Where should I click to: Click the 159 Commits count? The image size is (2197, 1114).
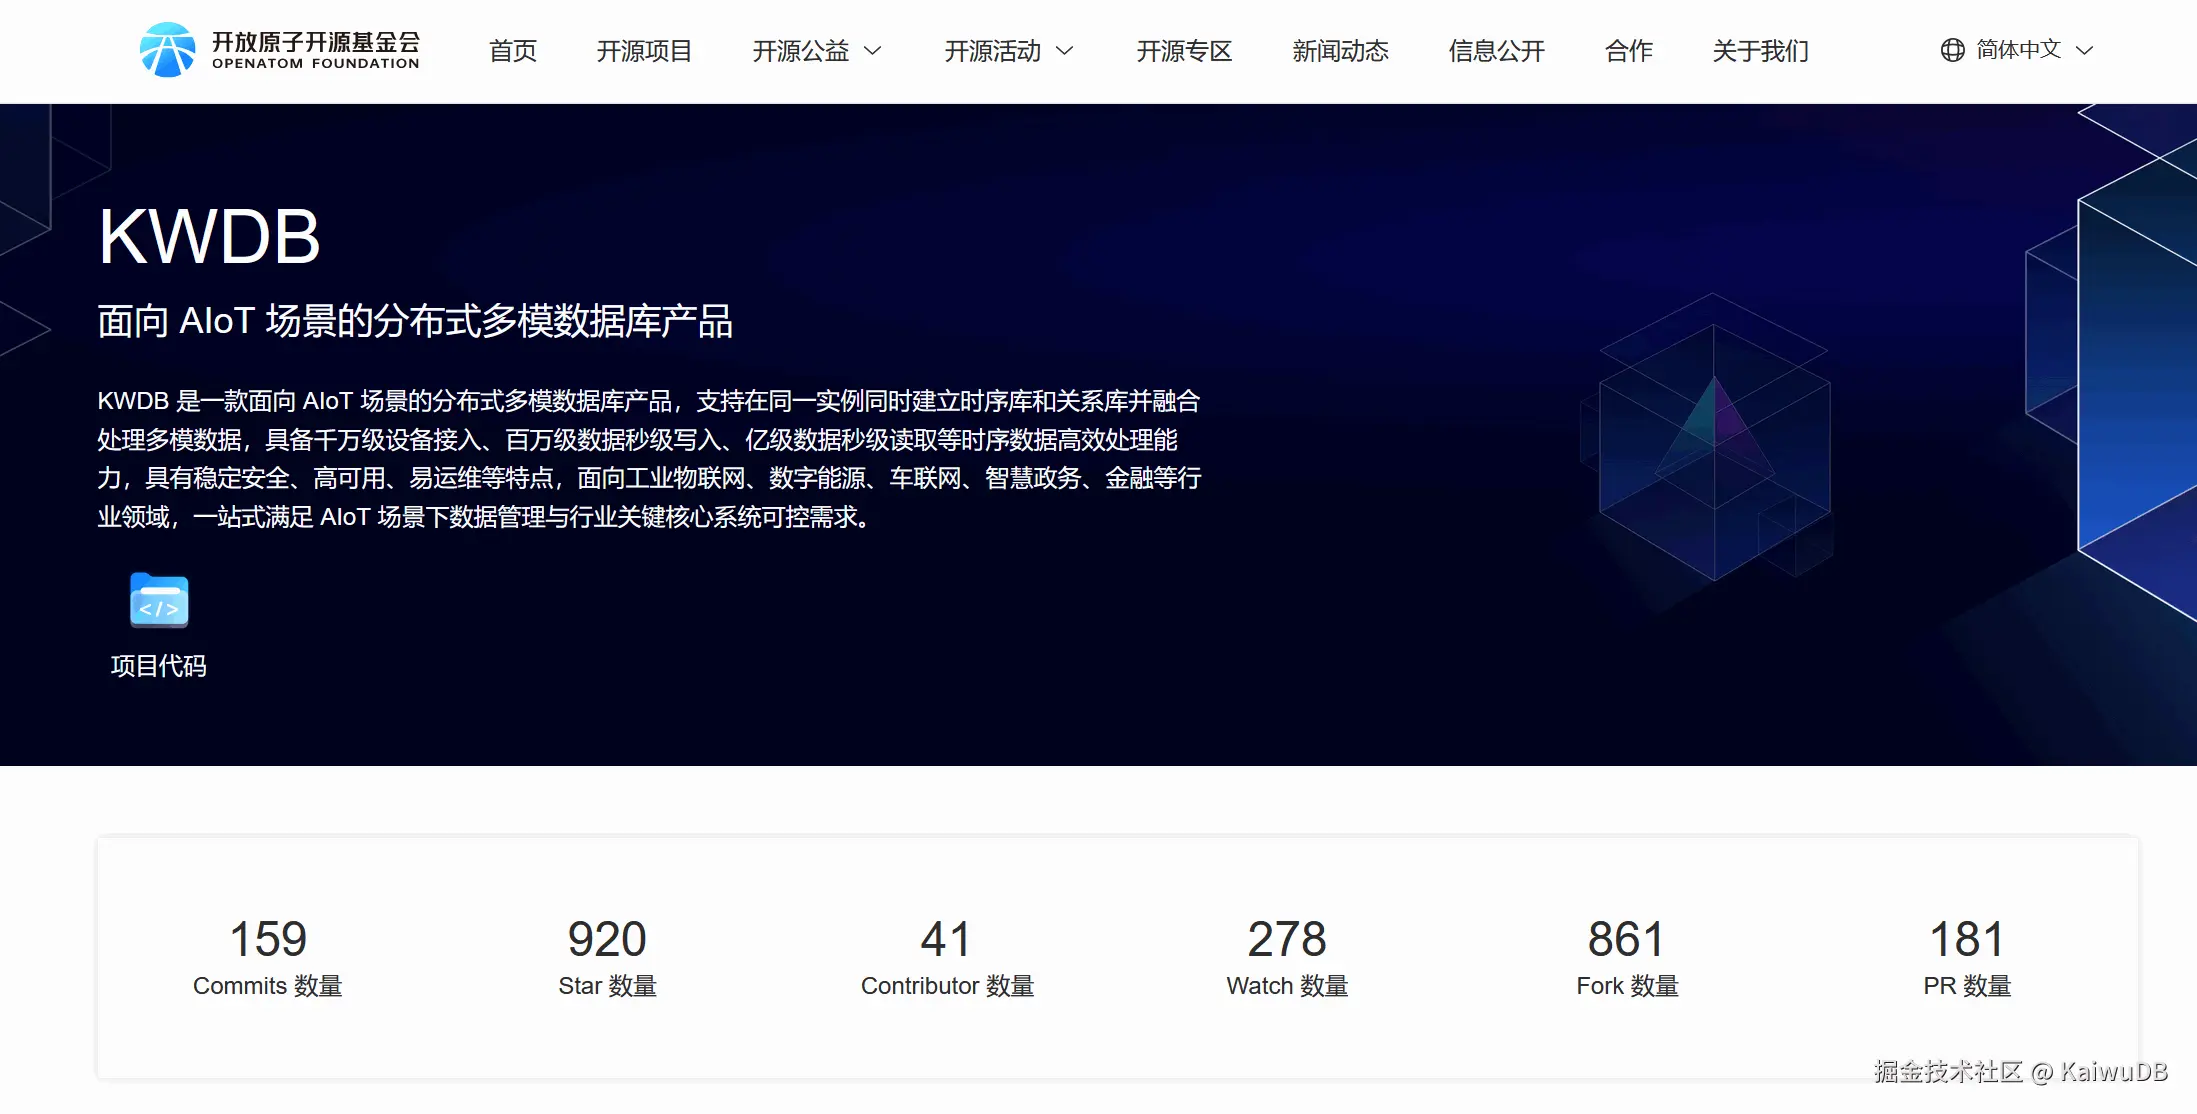(268, 939)
